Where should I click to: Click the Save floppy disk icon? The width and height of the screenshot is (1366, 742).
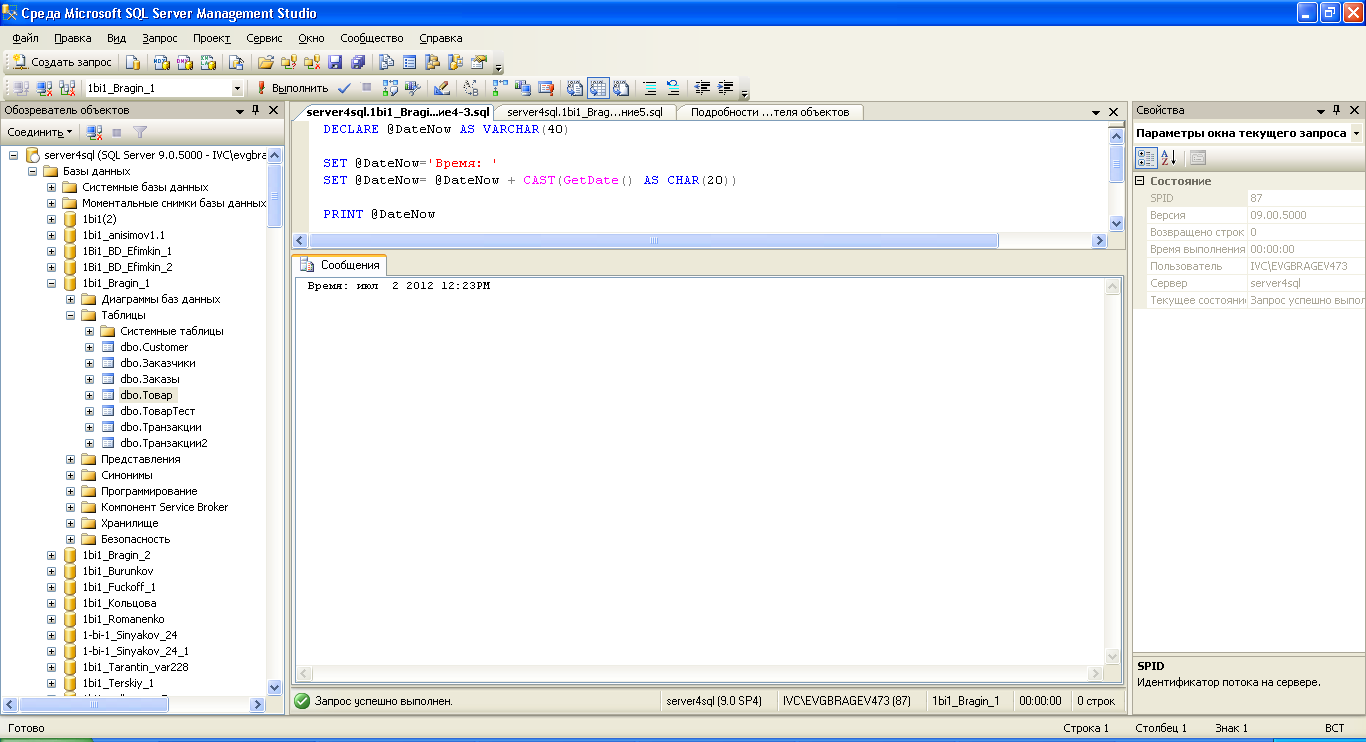pos(335,62)
